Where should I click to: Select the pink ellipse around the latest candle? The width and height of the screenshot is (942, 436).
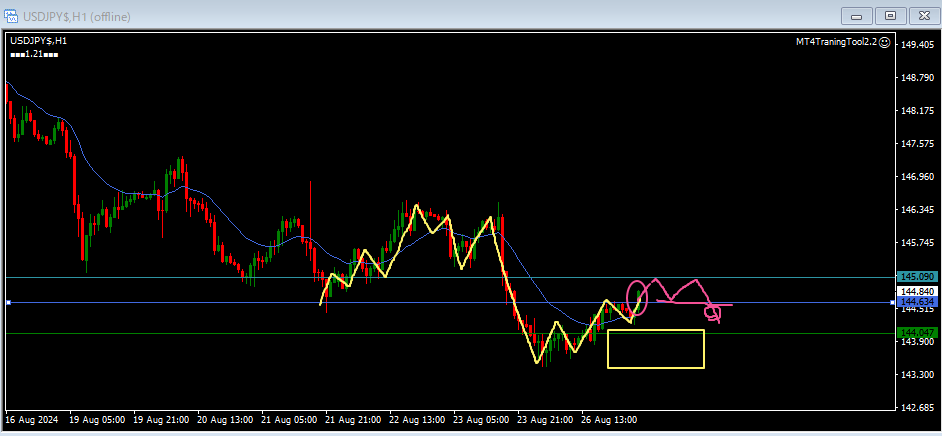[x=636, y=297]
